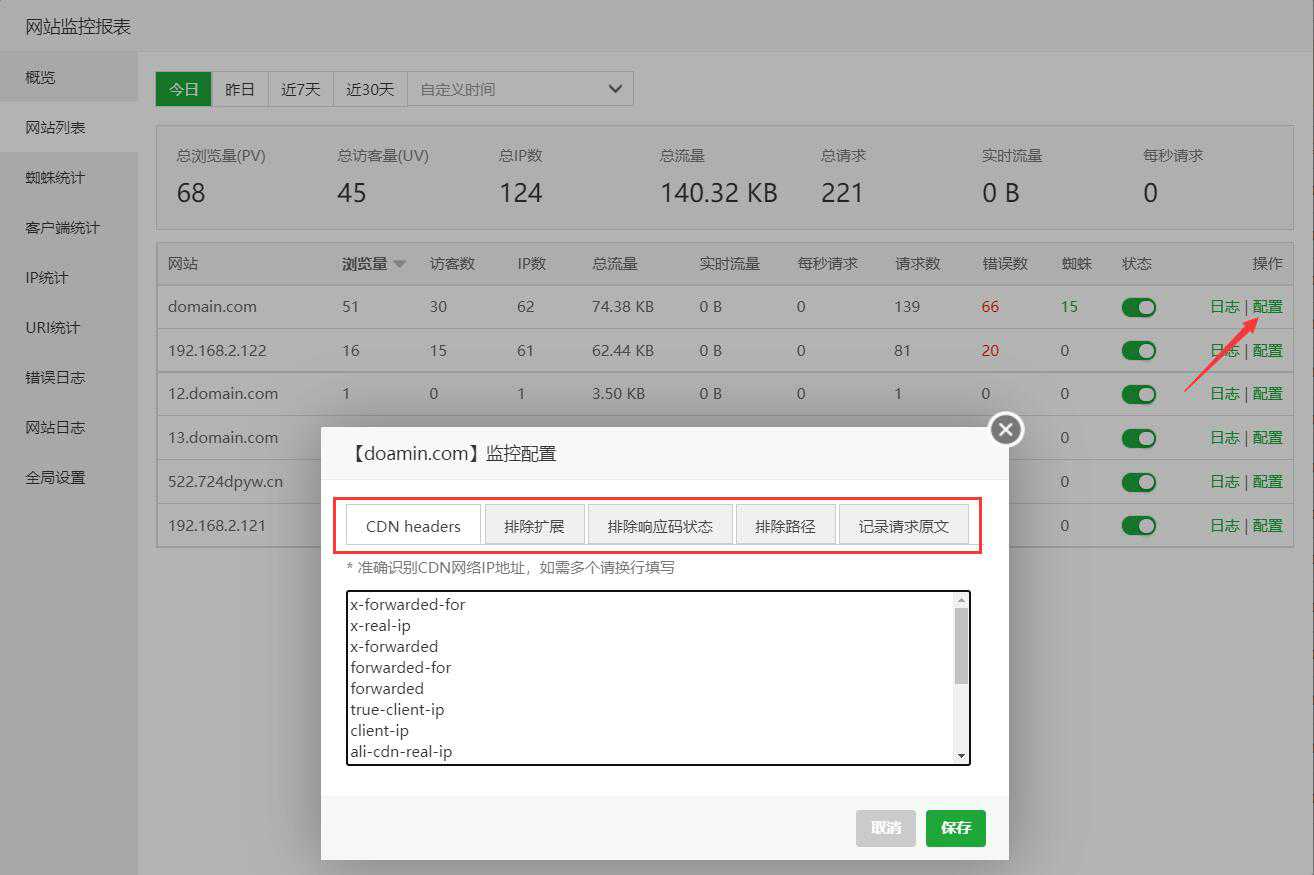Screen dimensions: 1314x875
Task: Open the 自定义时间 dropdown
Action: coord(521,89)
